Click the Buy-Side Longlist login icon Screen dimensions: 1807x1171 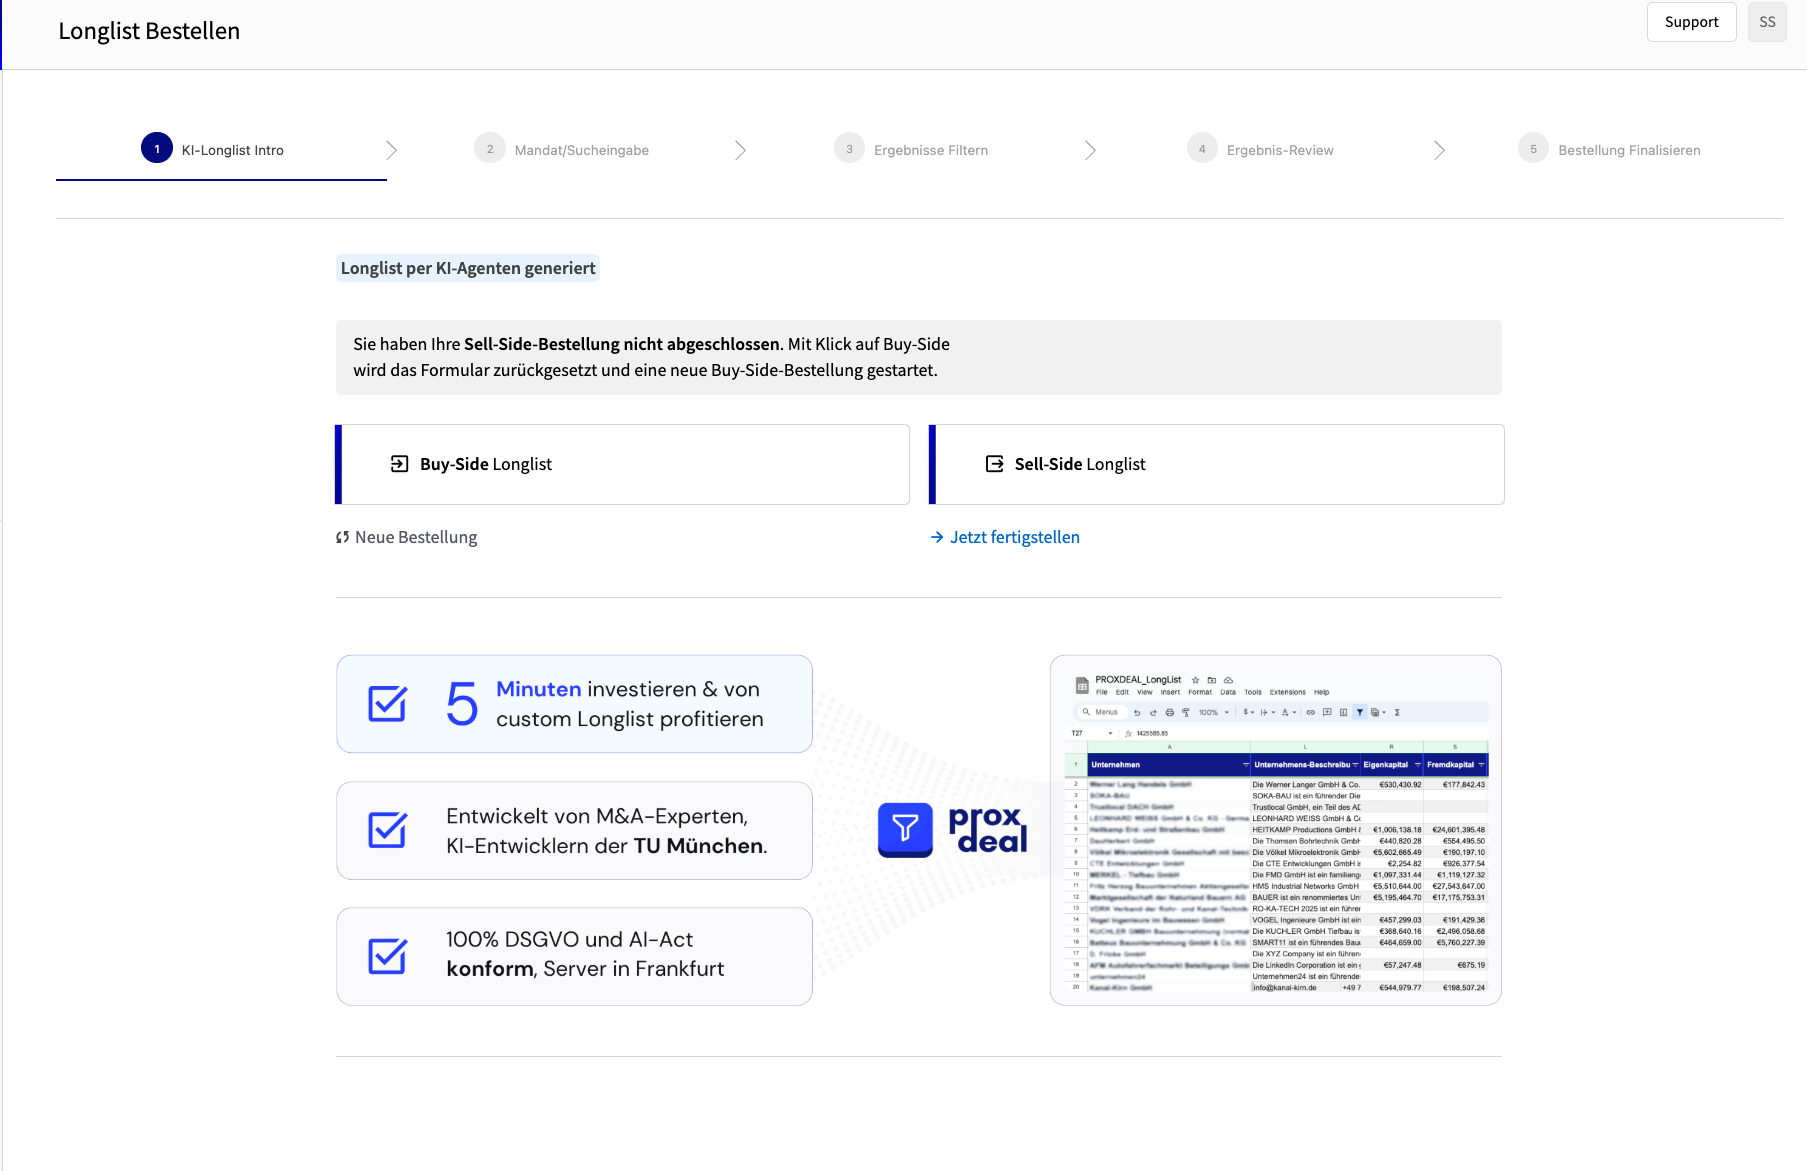pyautogui.click(x=399, y=464)
